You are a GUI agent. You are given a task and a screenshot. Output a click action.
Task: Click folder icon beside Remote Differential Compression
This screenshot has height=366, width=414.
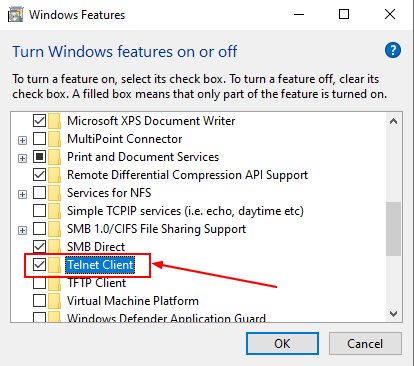point(54,175)
